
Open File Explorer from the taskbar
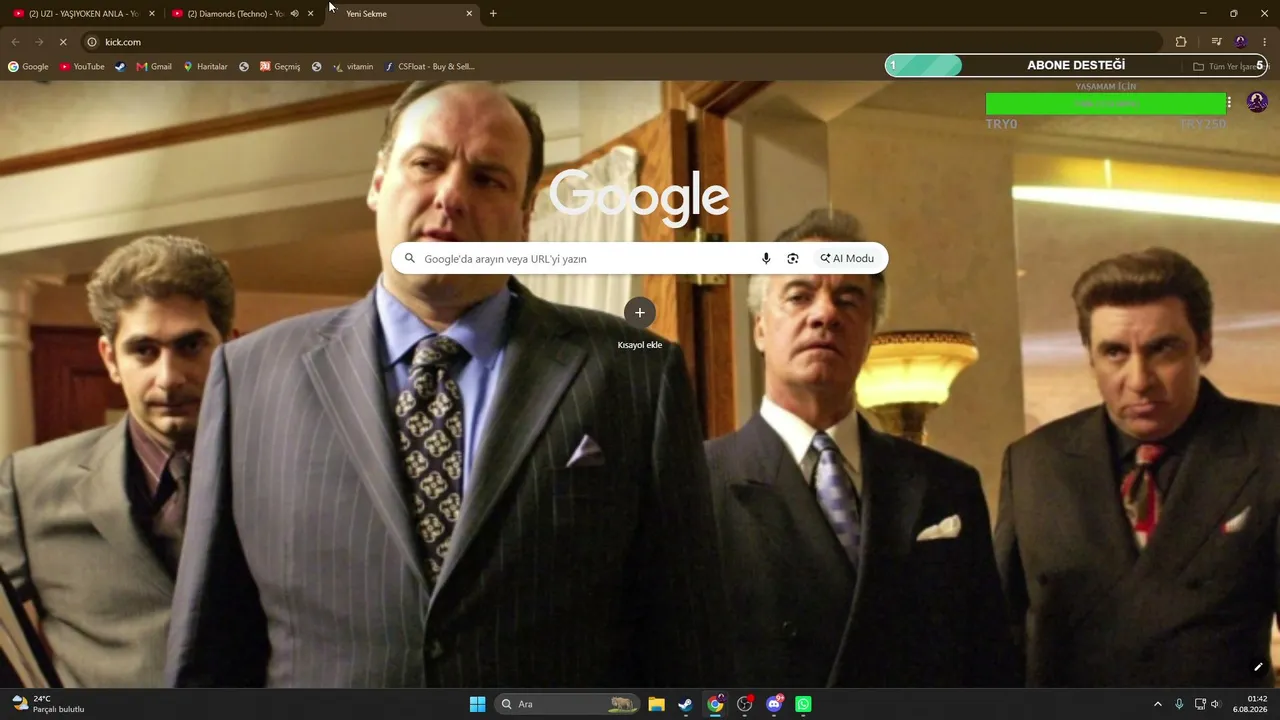coord(656,704)
